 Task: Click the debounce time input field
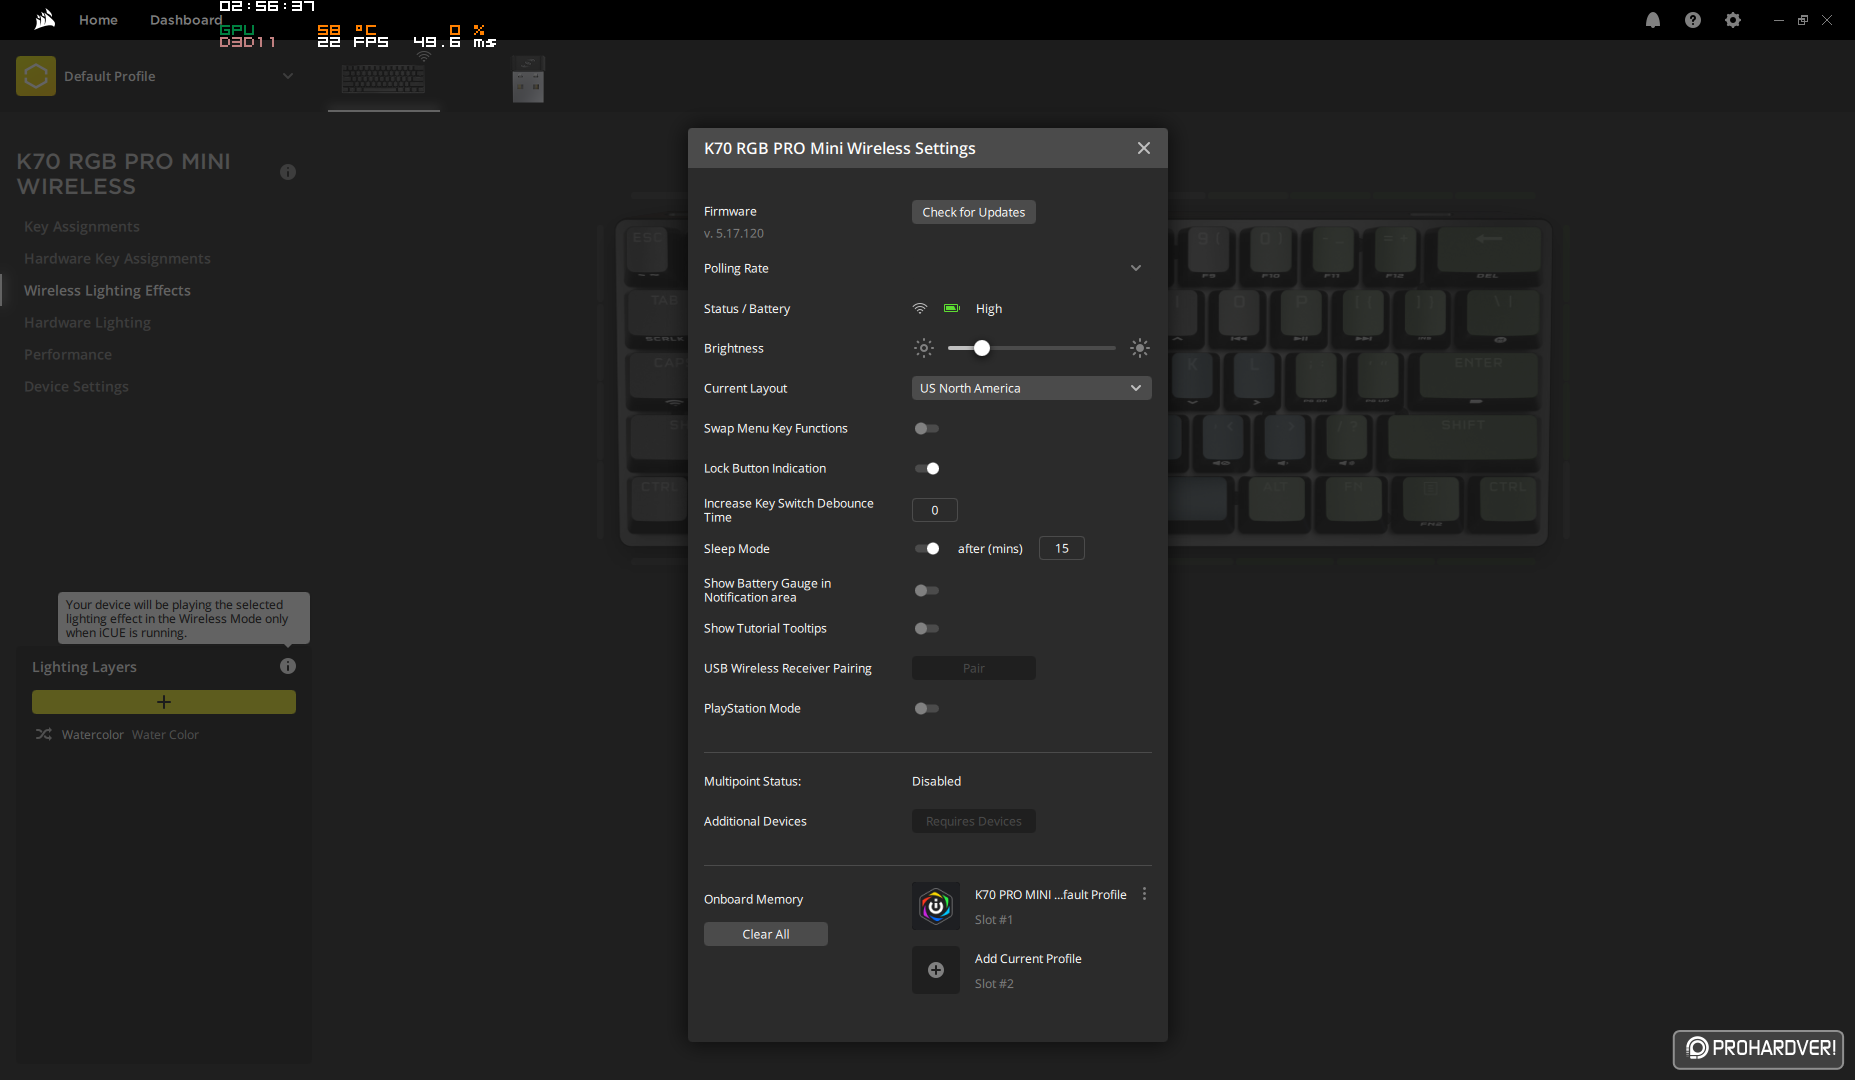(x=935, y=510)
